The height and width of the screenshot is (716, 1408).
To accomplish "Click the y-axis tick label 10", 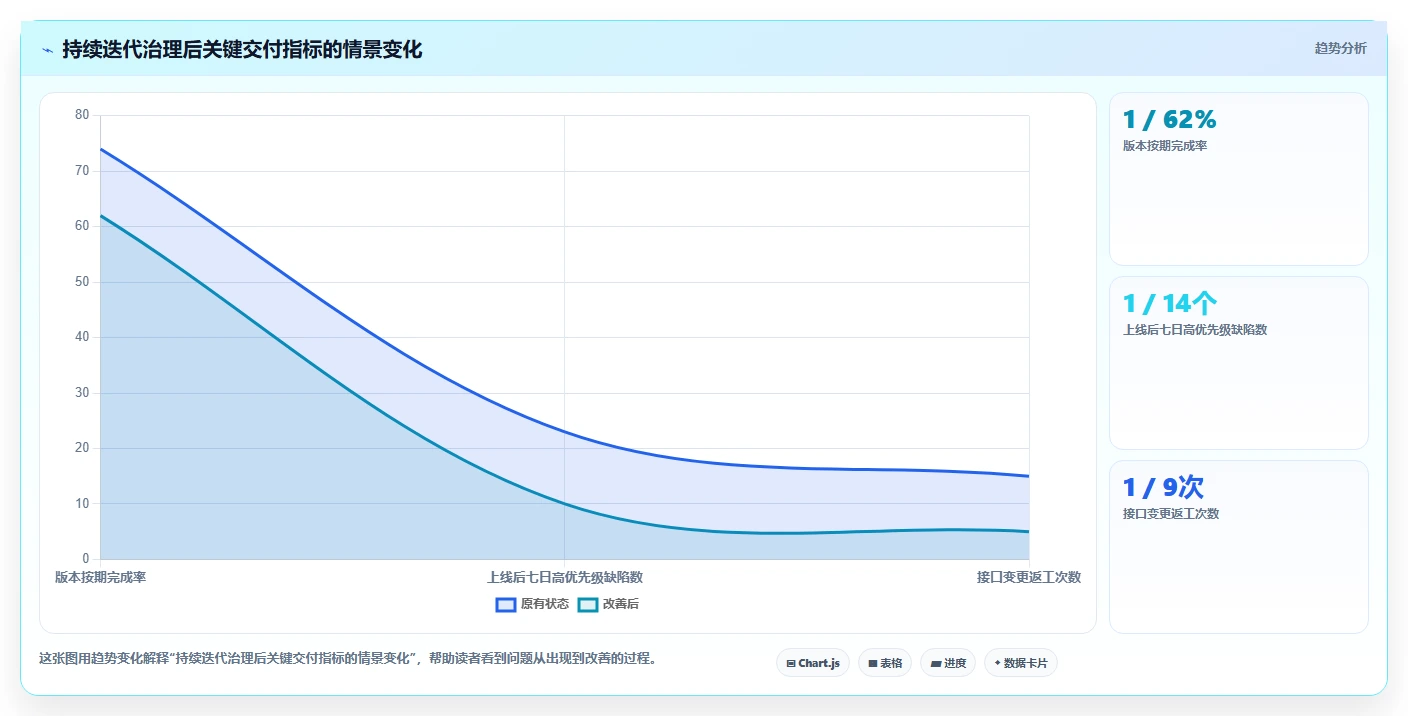I will point(82,504).
